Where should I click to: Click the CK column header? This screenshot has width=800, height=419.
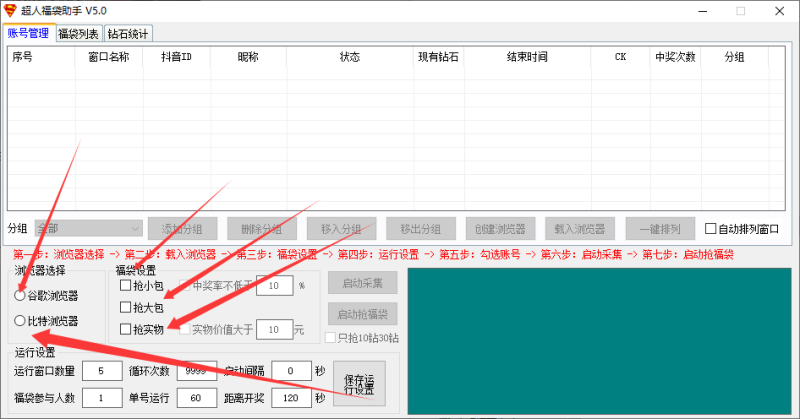pos(620,57)
